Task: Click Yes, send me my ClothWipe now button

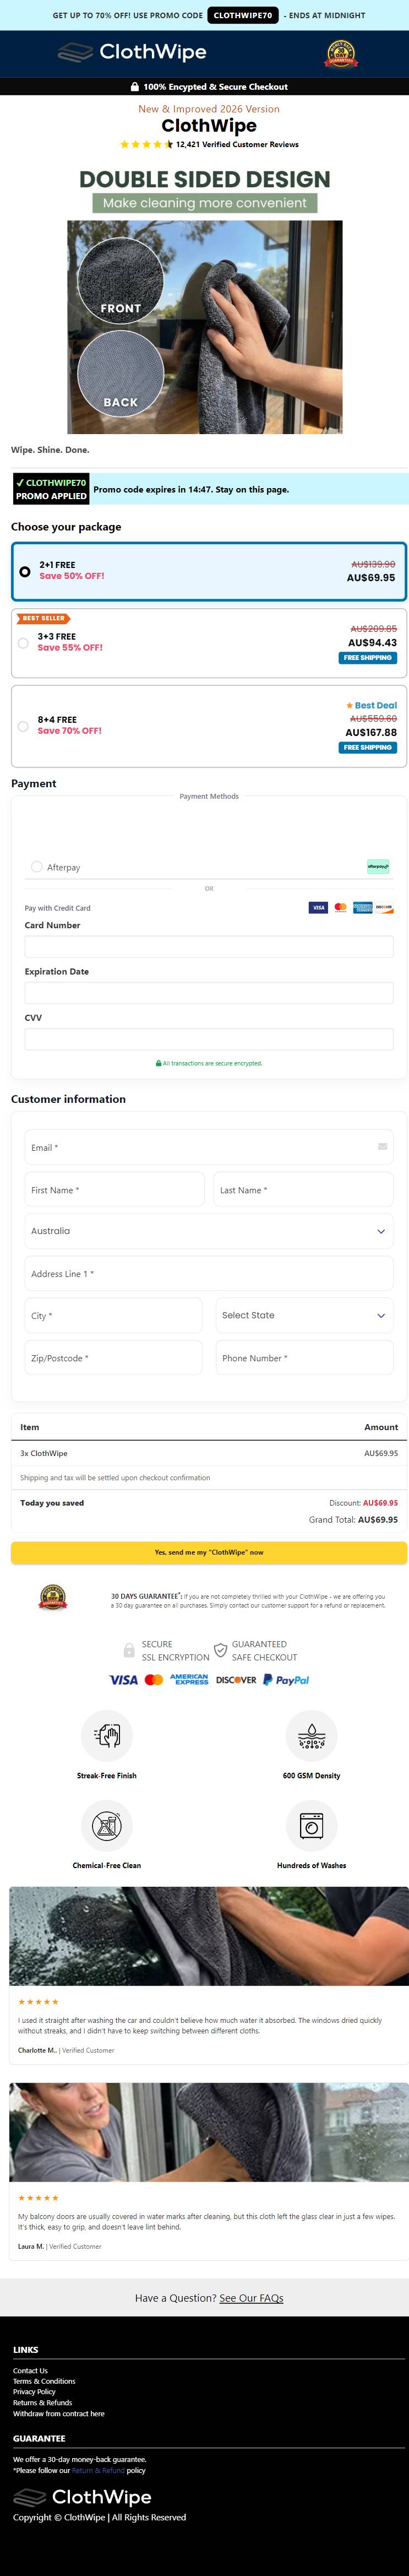Action: (209, 1552)
